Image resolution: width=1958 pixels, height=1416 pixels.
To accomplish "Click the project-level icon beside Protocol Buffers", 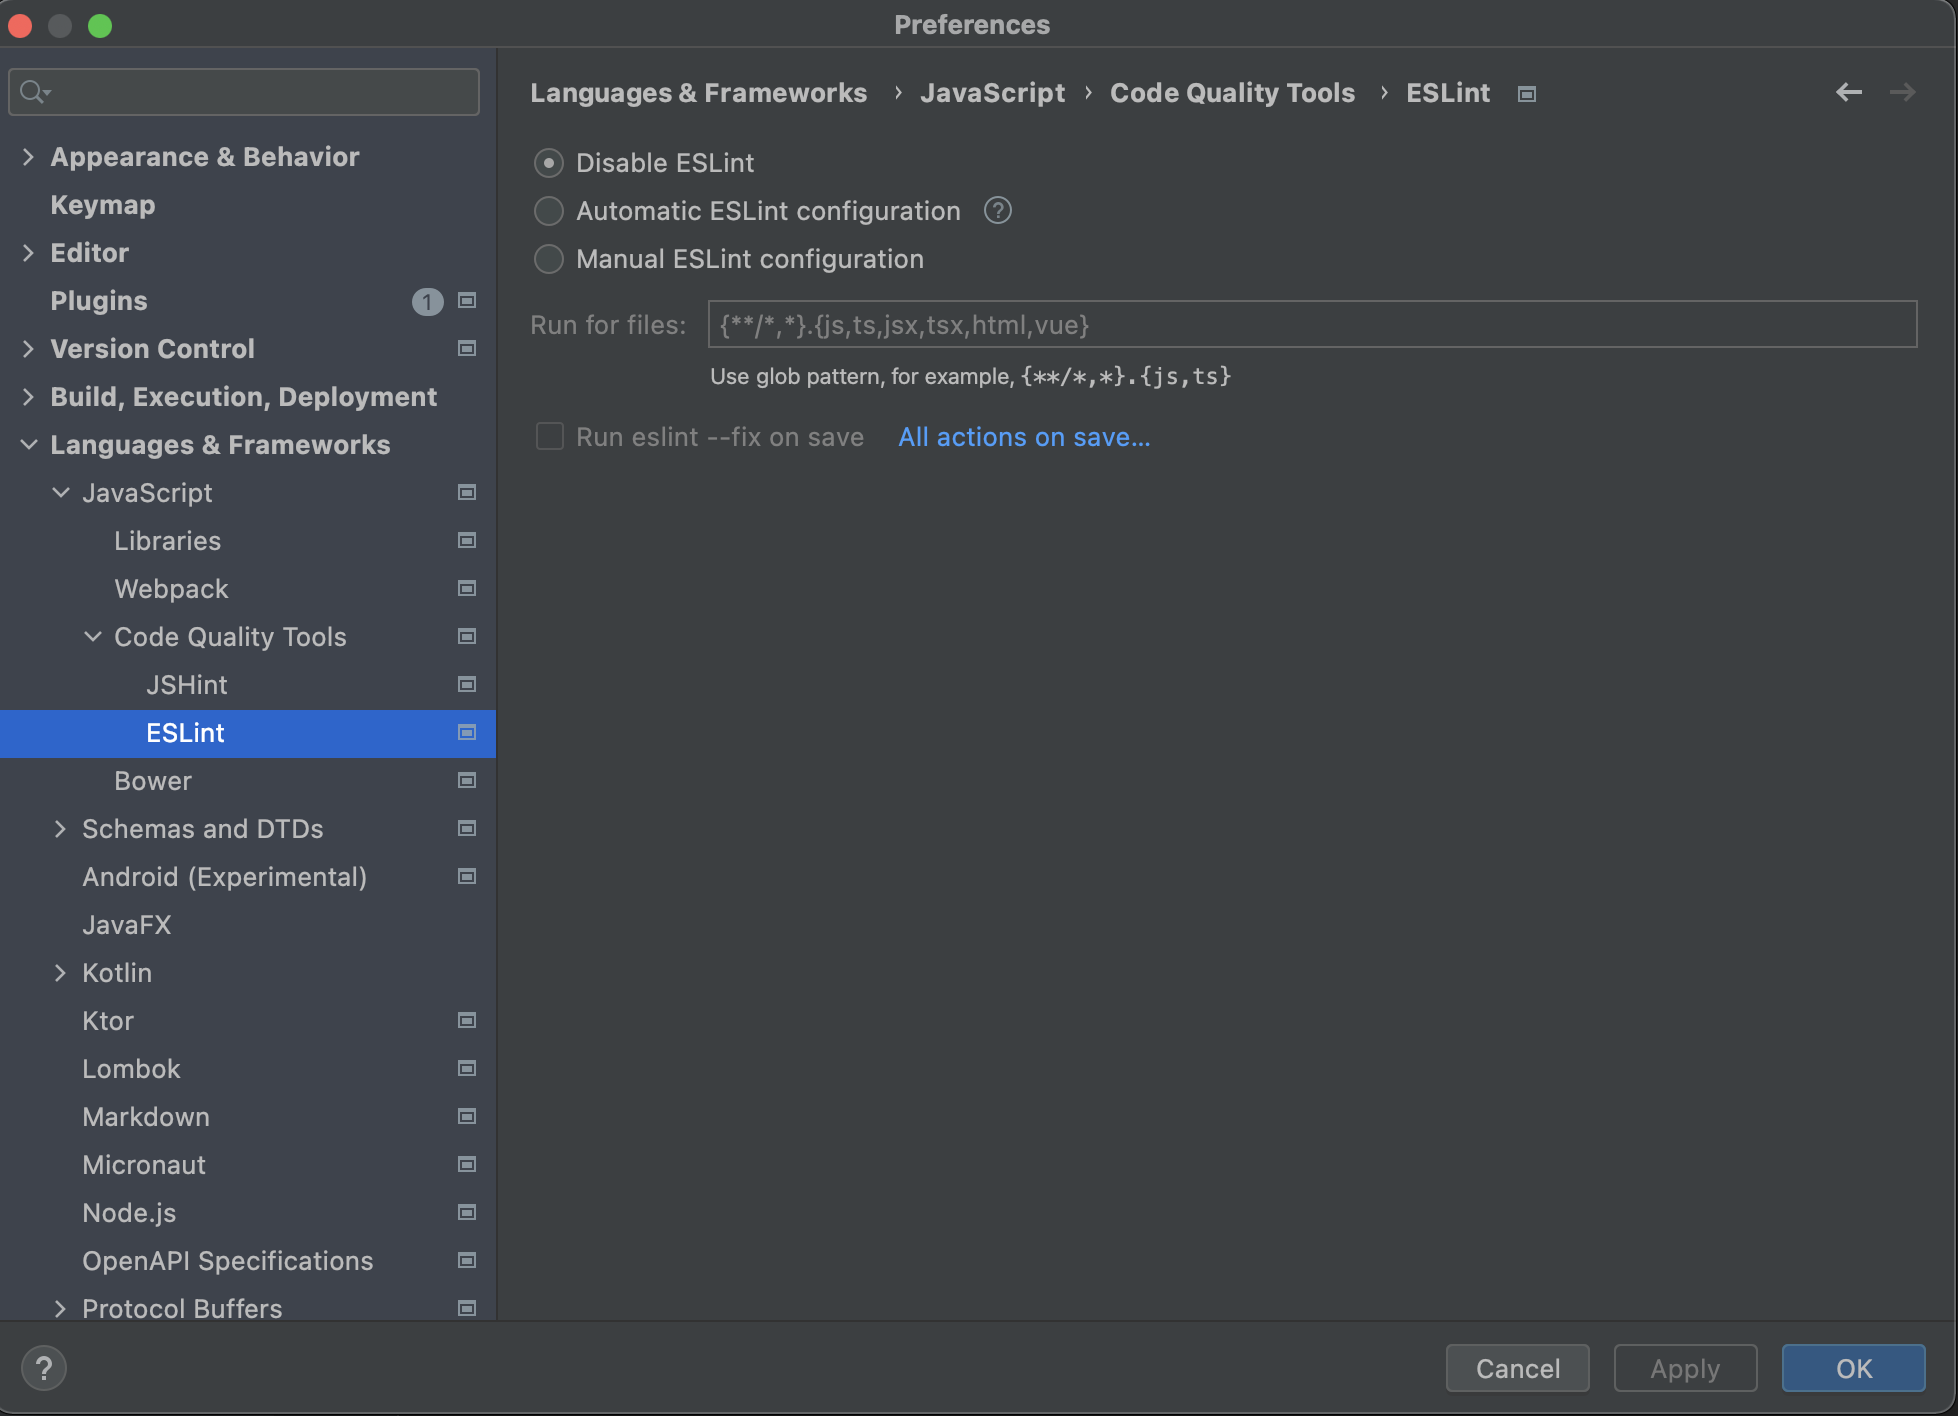I will point(467,1308).
